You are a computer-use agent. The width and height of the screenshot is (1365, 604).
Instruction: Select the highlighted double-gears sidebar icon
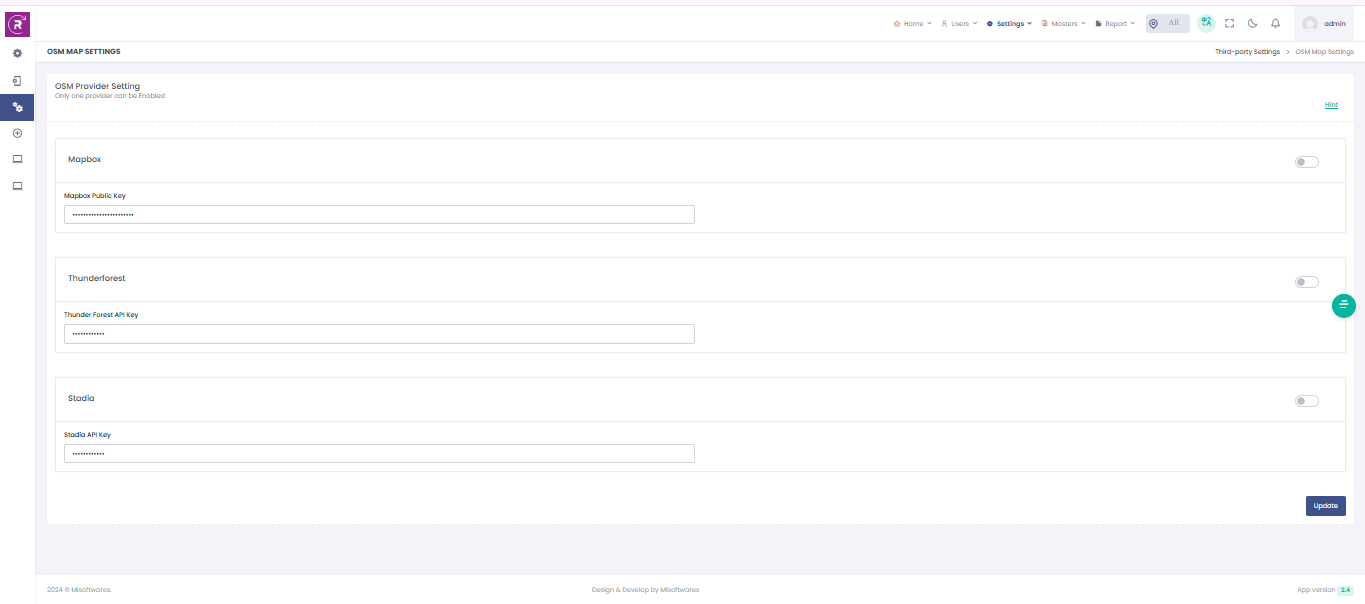coord(17,107)
